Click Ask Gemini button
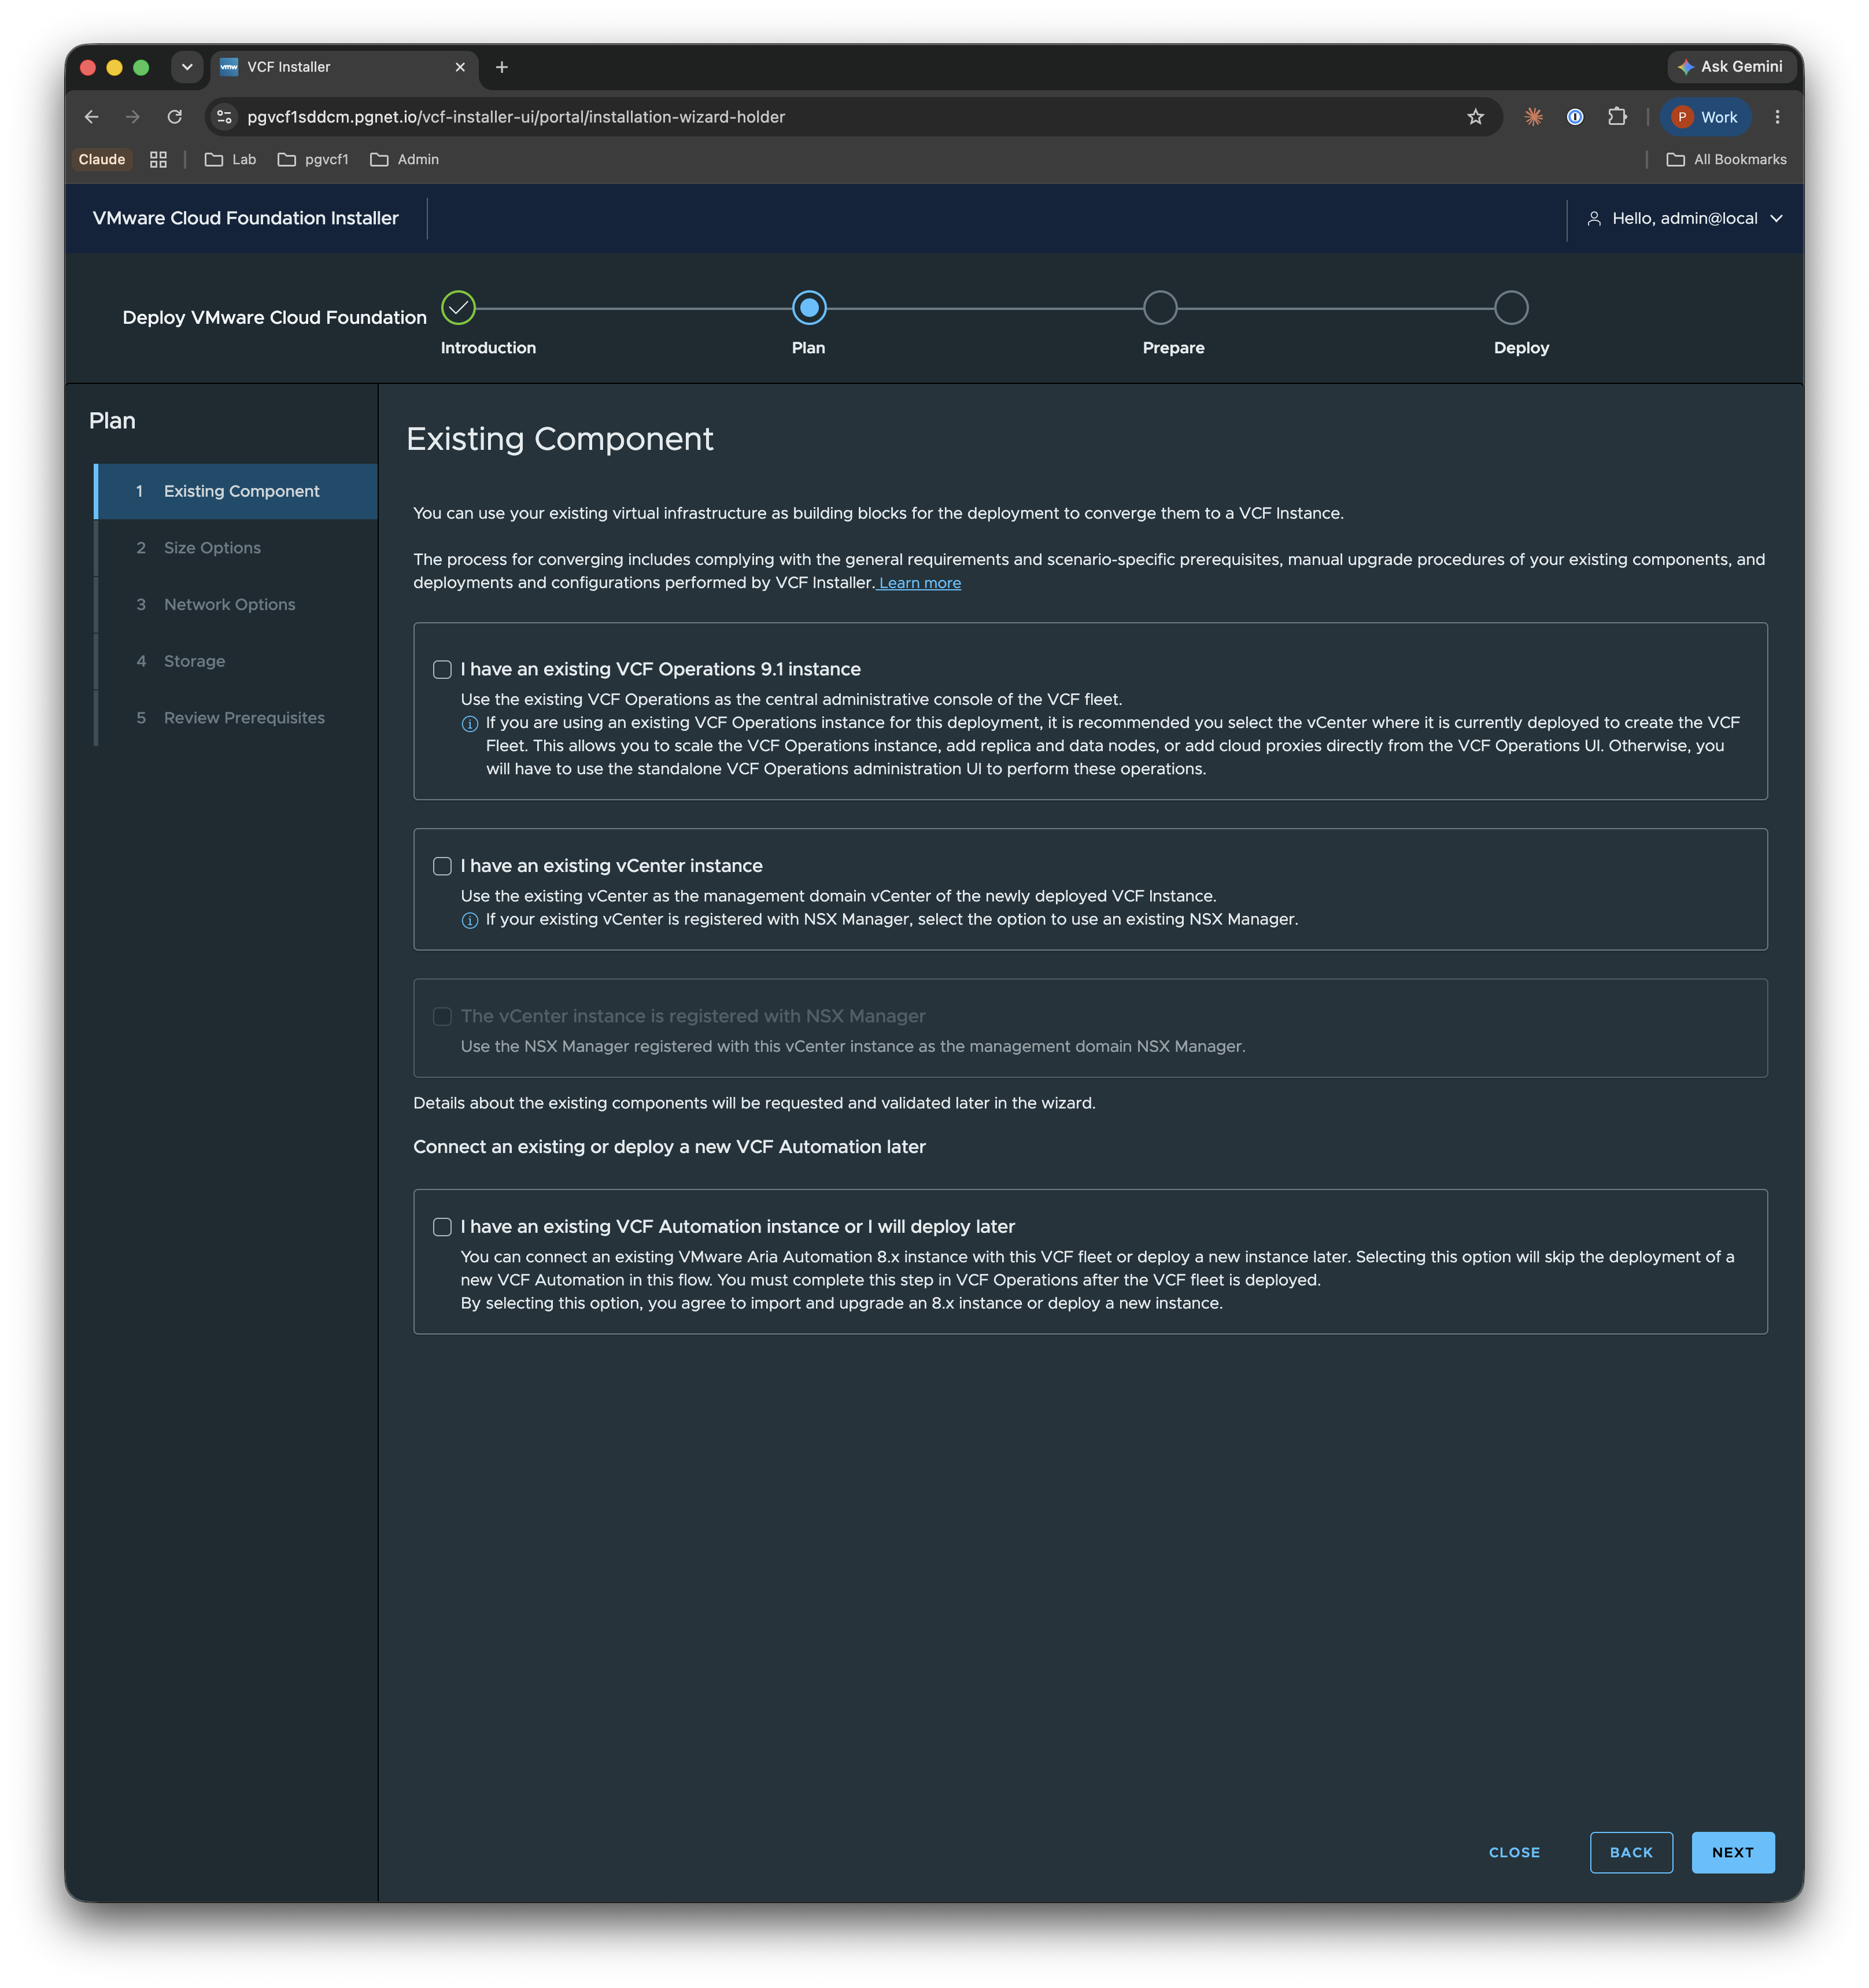The image size is (1869, 1988). [1731, 67]
